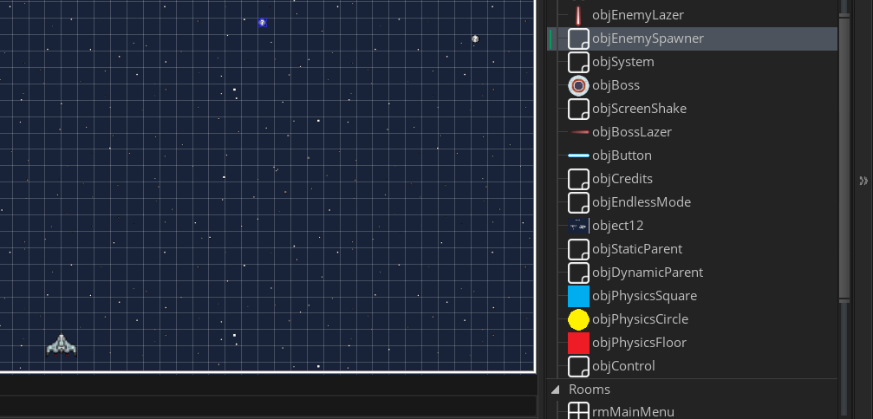Select objPhysicsSquare in the asset tree
Image resolution: width=873 pixels, height=419 pixels.
click(645, 296)
